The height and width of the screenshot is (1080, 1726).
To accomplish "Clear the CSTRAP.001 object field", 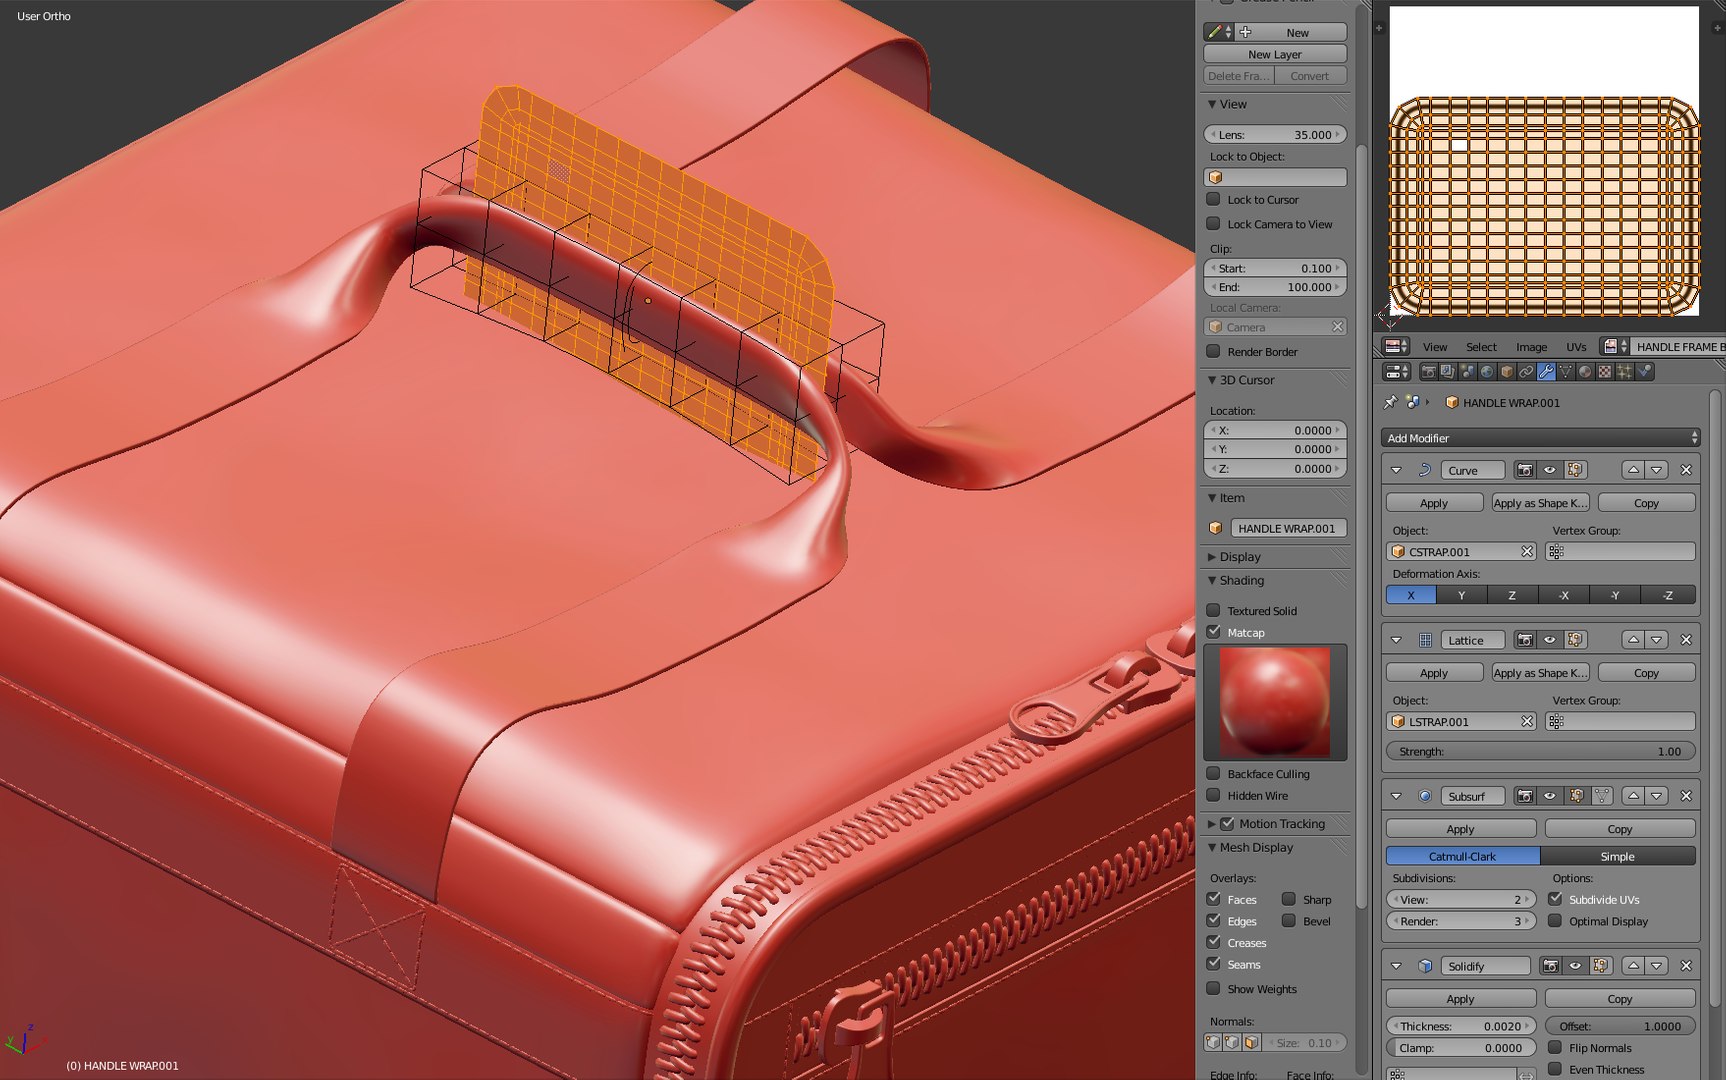I will pyautogui.click(x=1527, y=552).
